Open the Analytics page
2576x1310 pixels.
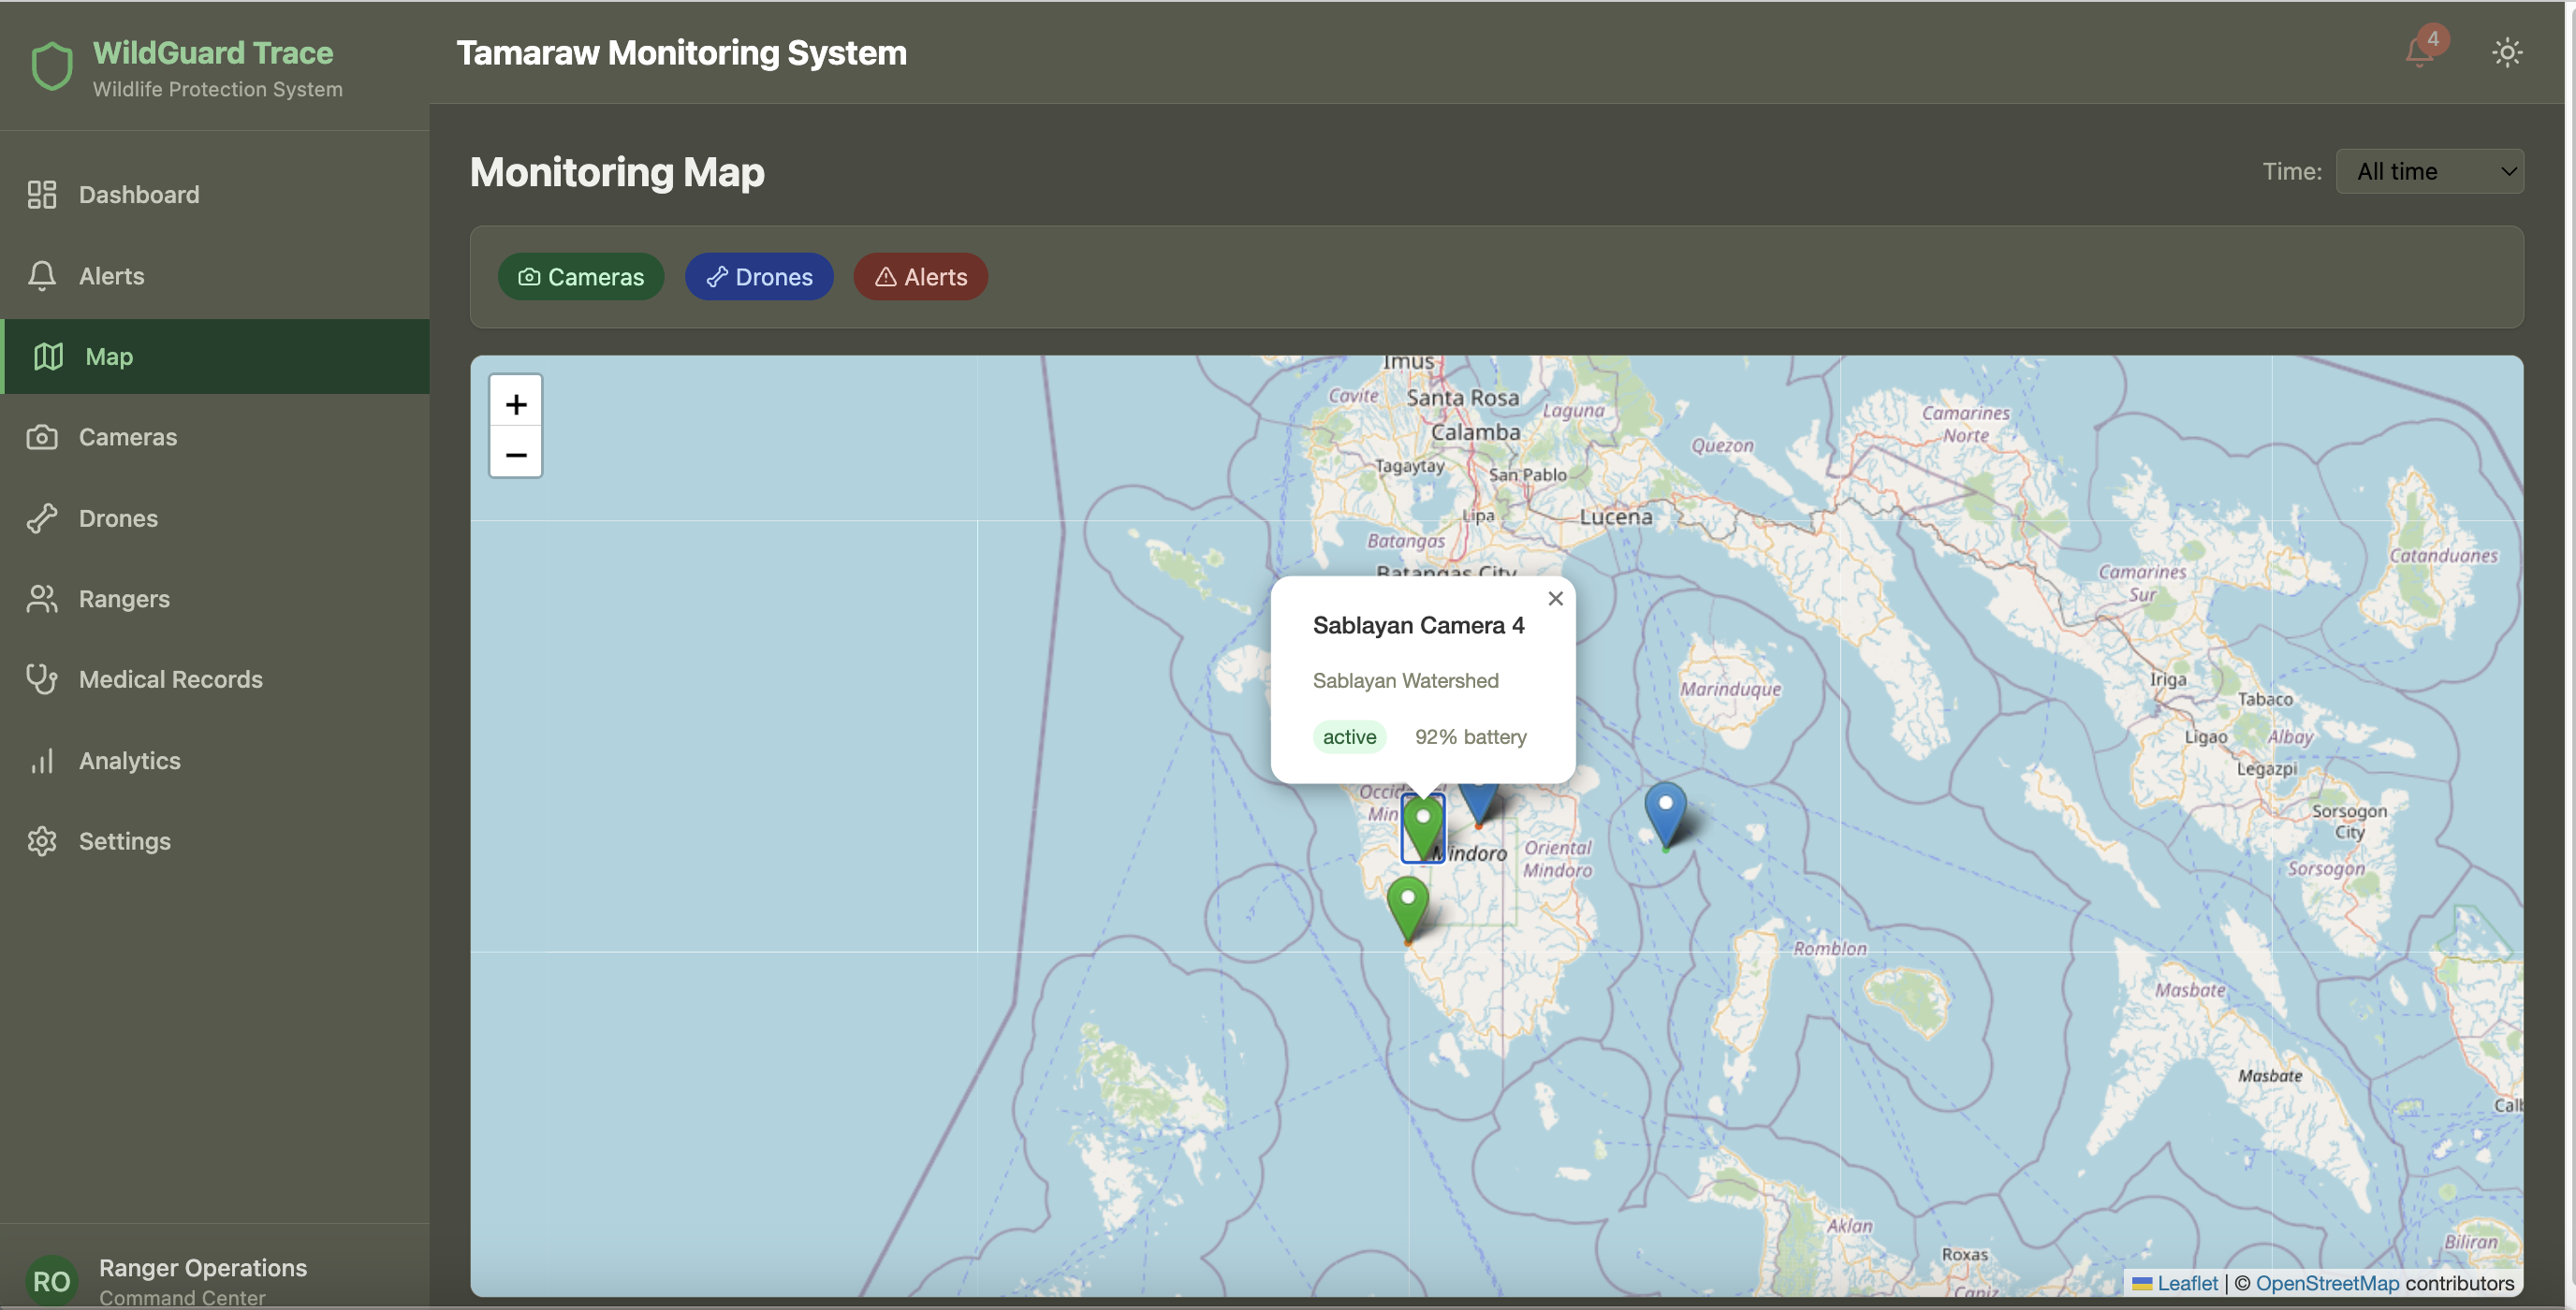pos(130,761)
